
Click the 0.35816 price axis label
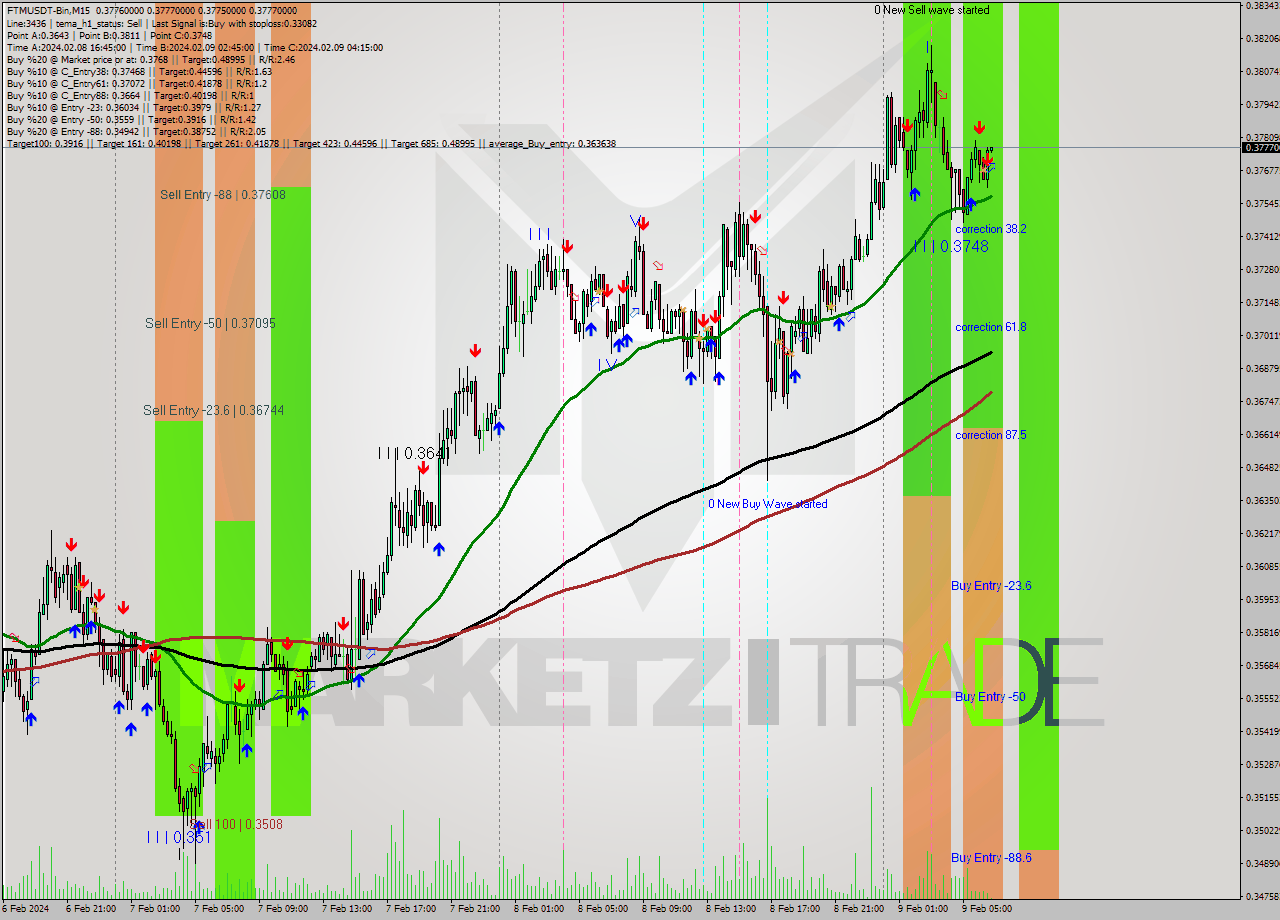click(1261, 632)
